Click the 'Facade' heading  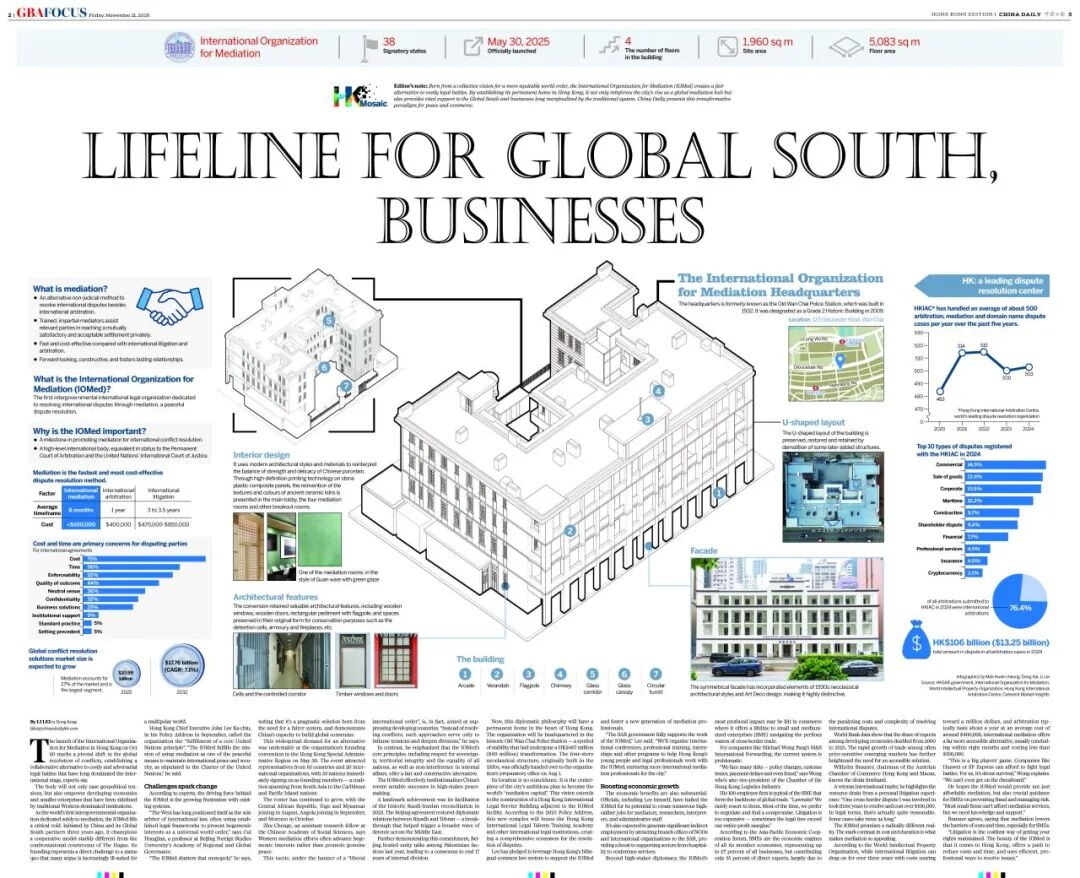click(704, 551)
